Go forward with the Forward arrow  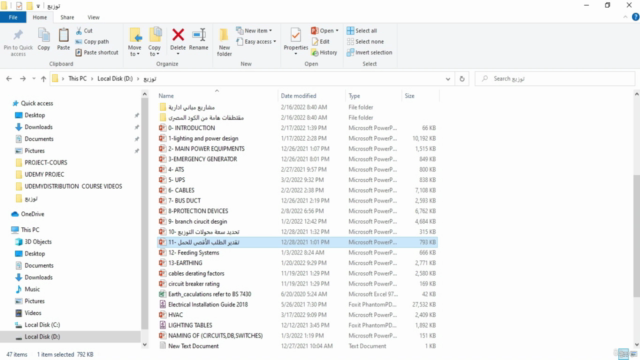(x=23, y=79)
